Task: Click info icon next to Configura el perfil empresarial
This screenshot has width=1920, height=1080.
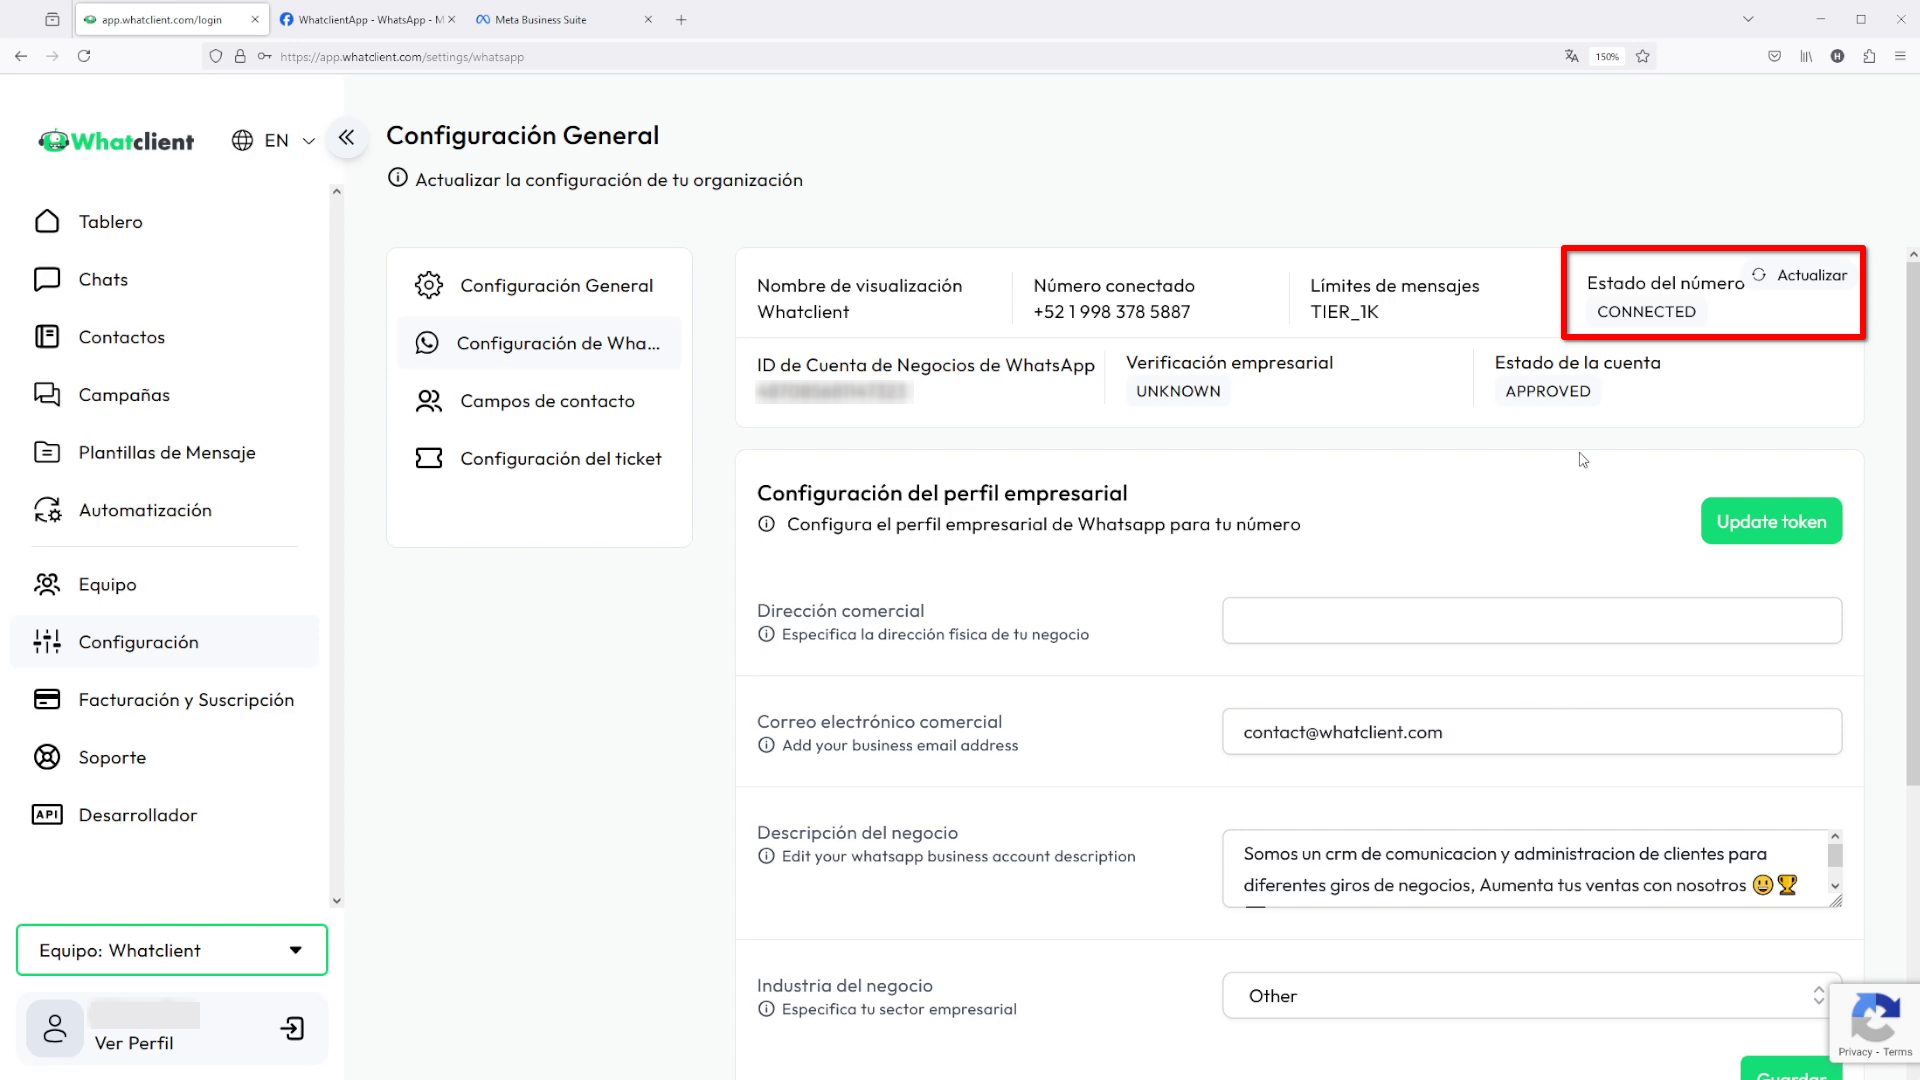Action: [766, 524]
